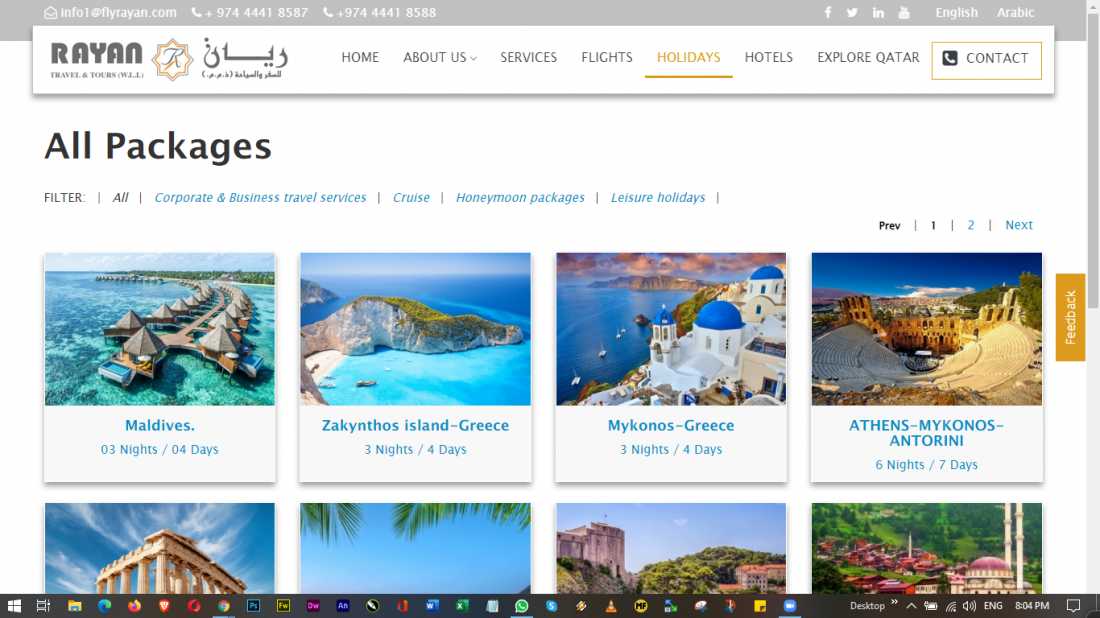Open the Twitter social icon
1100x618 pixels.
(x=852, y=13)
